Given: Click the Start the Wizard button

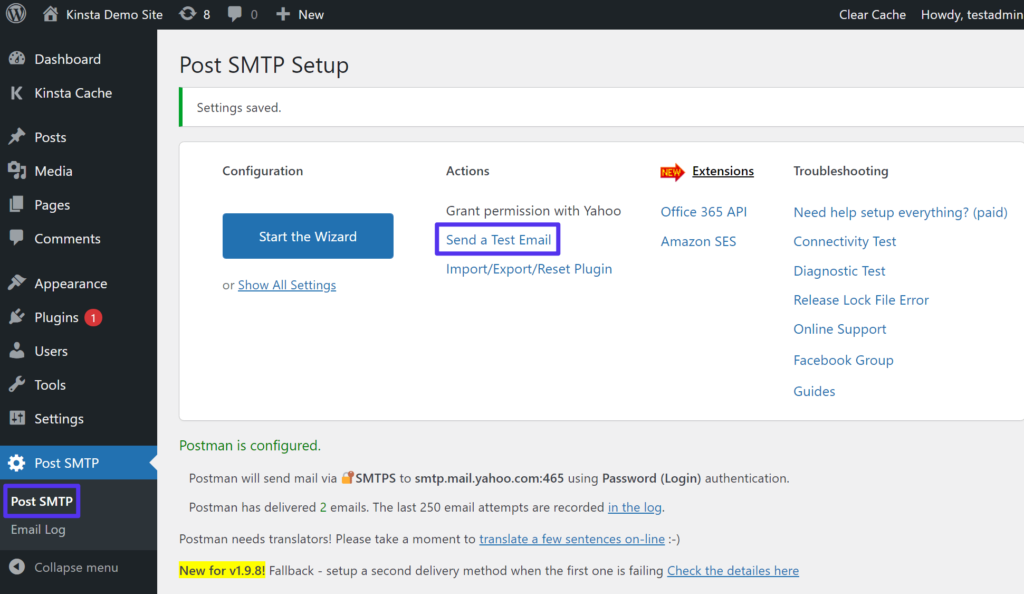Looking at the screenshot, I should point(307,236).
